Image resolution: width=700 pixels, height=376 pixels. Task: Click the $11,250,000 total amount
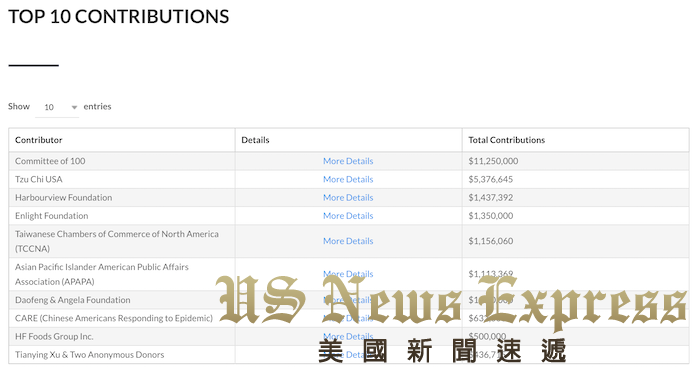tap(493, 161)
